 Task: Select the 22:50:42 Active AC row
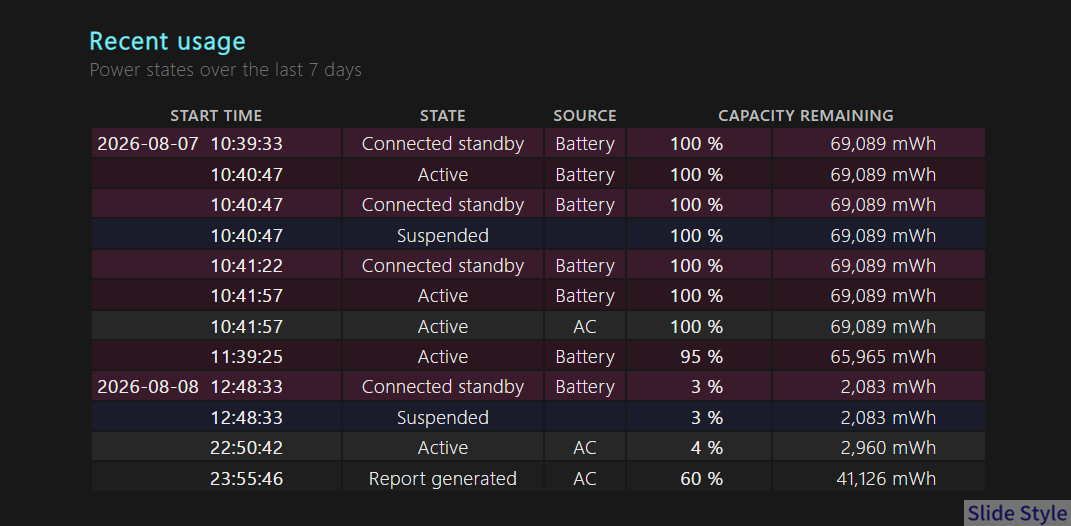[538, 447]
